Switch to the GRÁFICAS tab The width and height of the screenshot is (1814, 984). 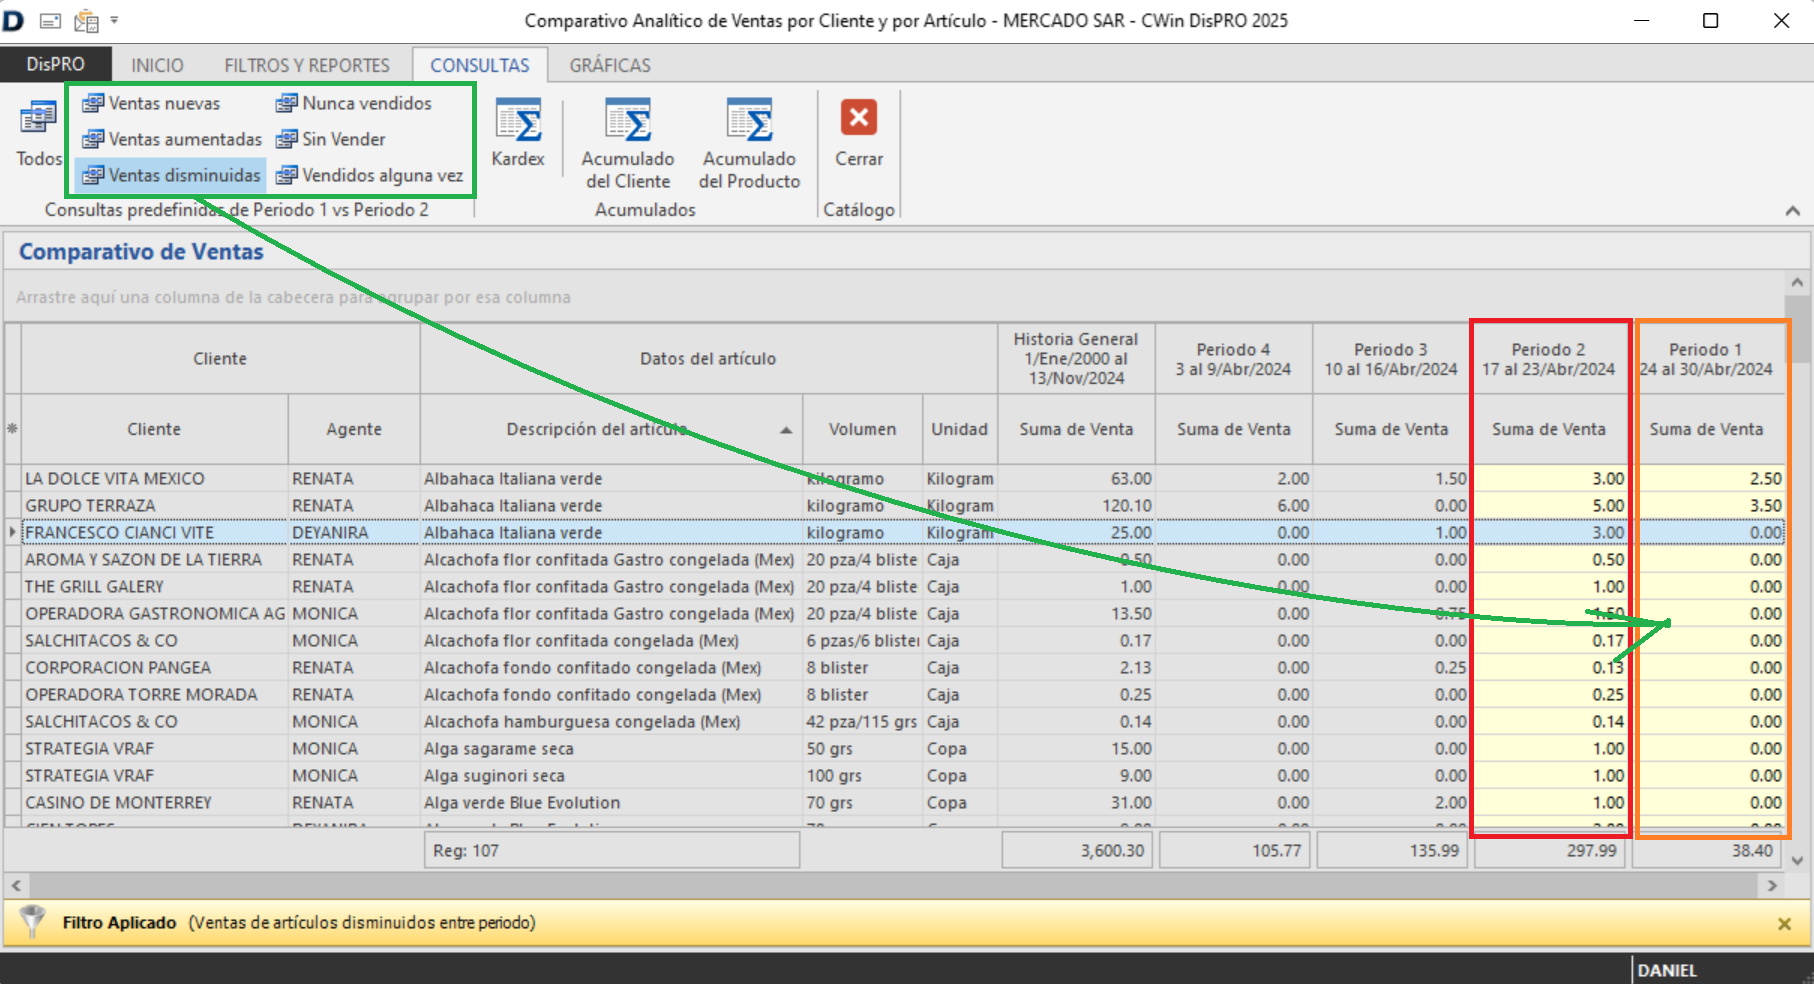(610, 65)
